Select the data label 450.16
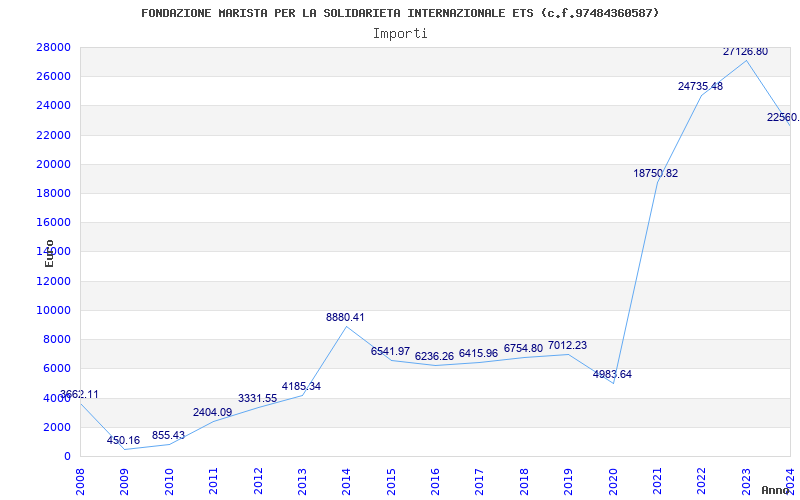 (x=123, y=440)
